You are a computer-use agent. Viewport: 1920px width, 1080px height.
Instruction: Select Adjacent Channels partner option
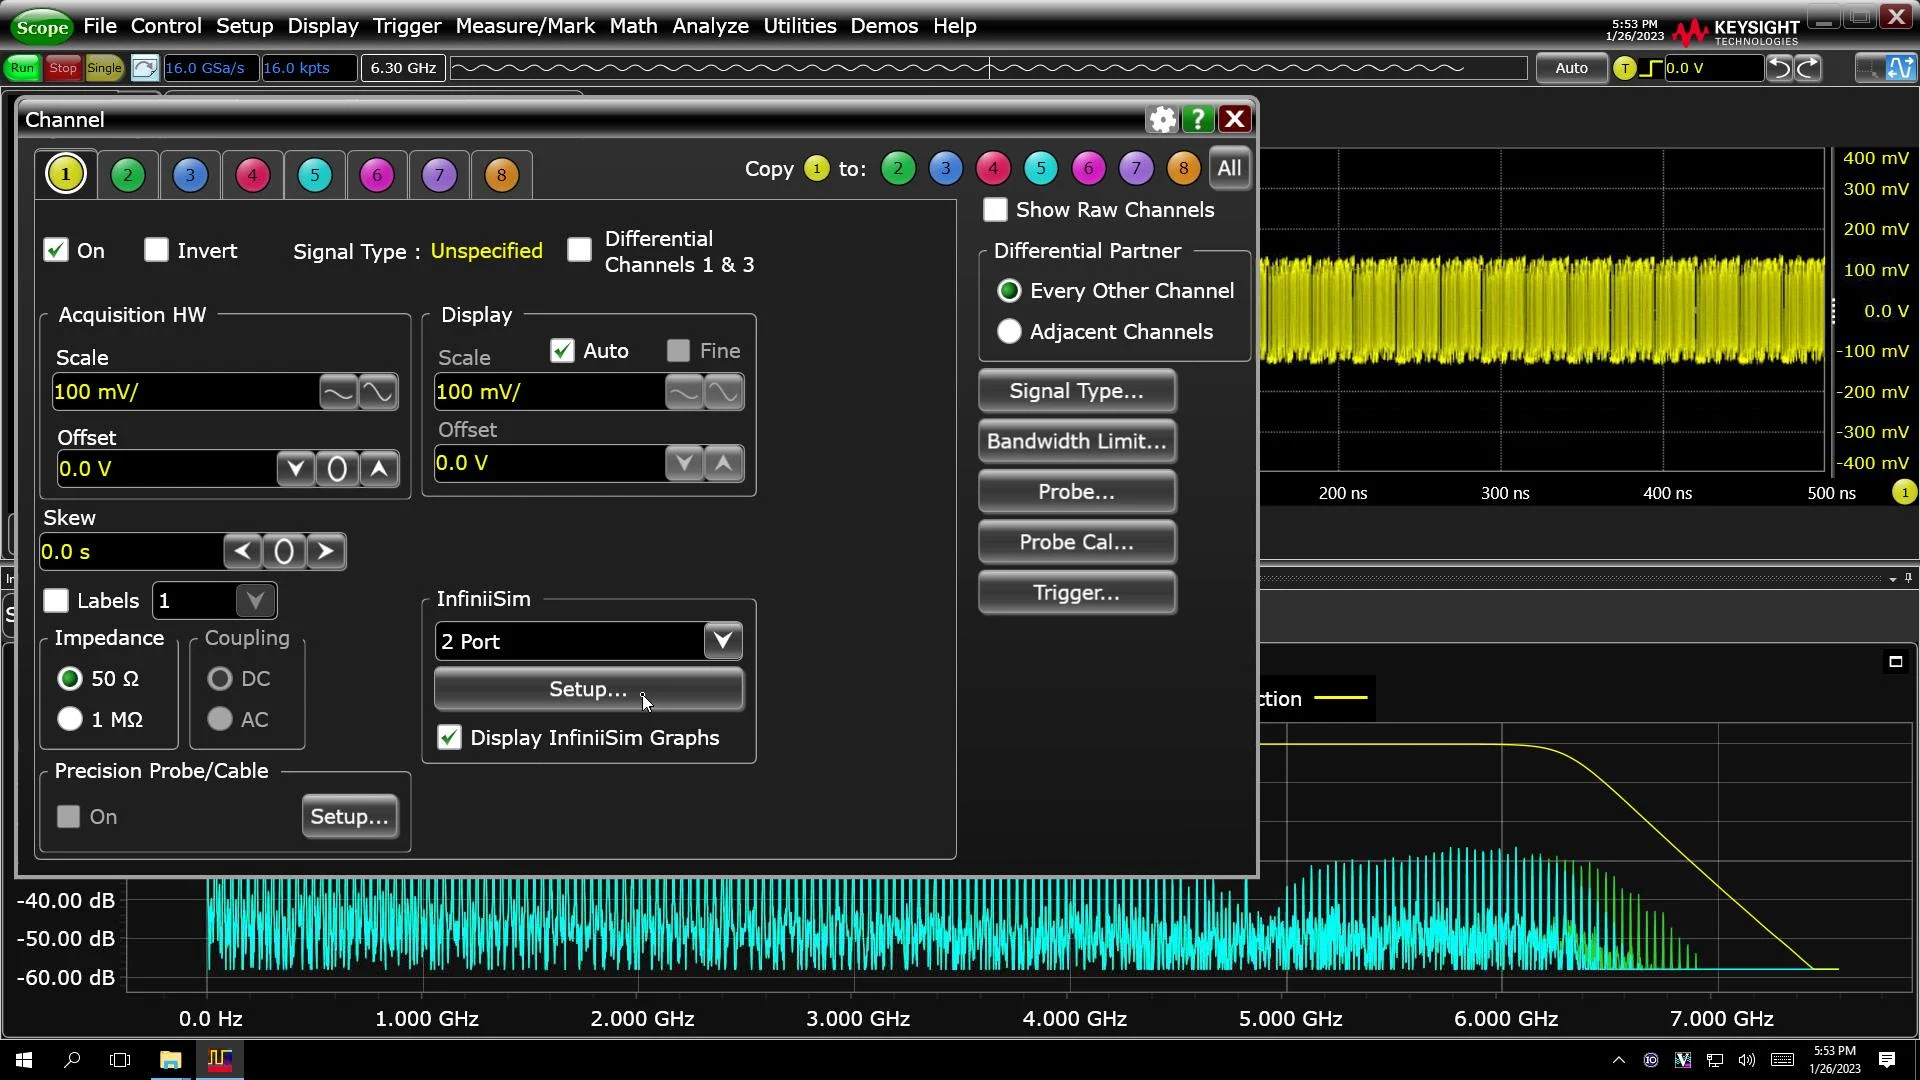[x=1009, y=332]
